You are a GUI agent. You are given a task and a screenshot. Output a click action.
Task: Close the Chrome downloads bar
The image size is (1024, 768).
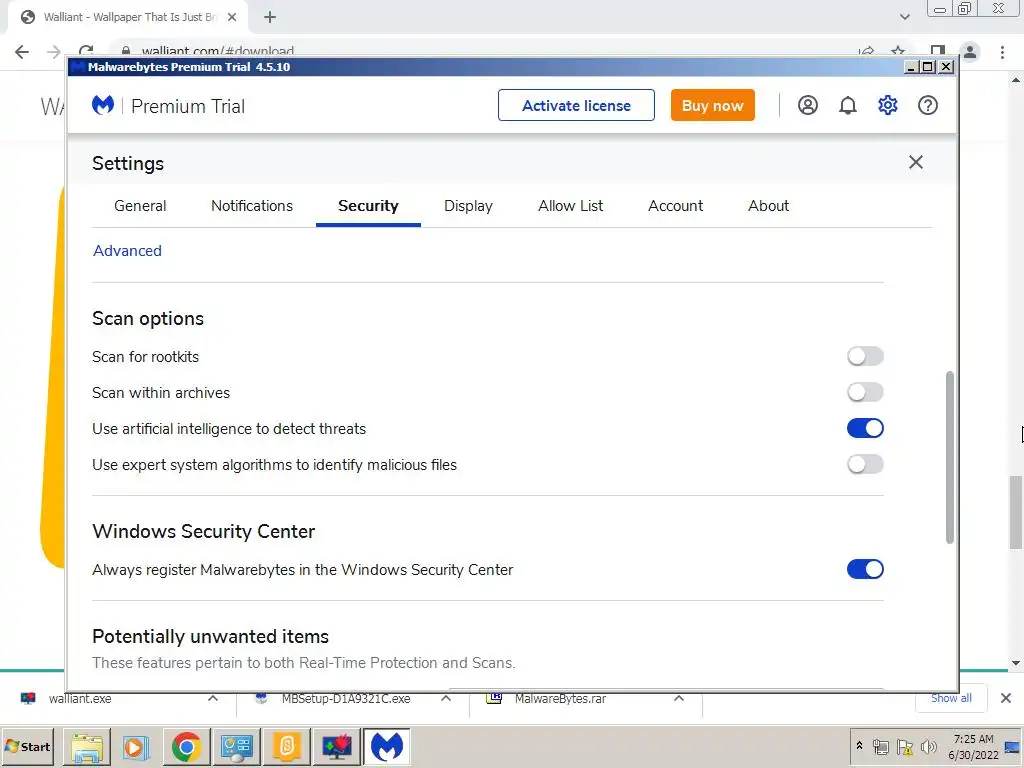1006,698
